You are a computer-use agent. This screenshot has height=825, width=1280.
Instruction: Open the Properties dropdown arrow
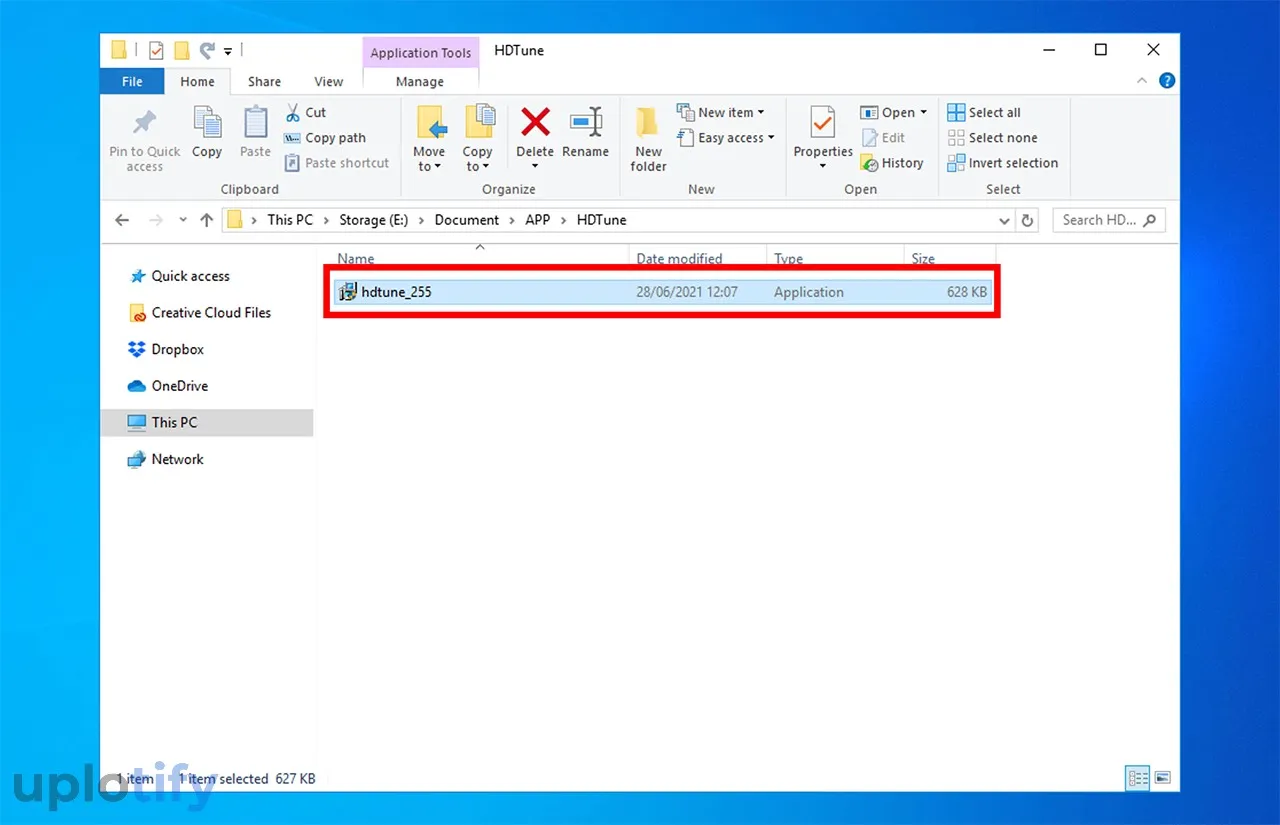pyautogui.click(x=823, y=166)
